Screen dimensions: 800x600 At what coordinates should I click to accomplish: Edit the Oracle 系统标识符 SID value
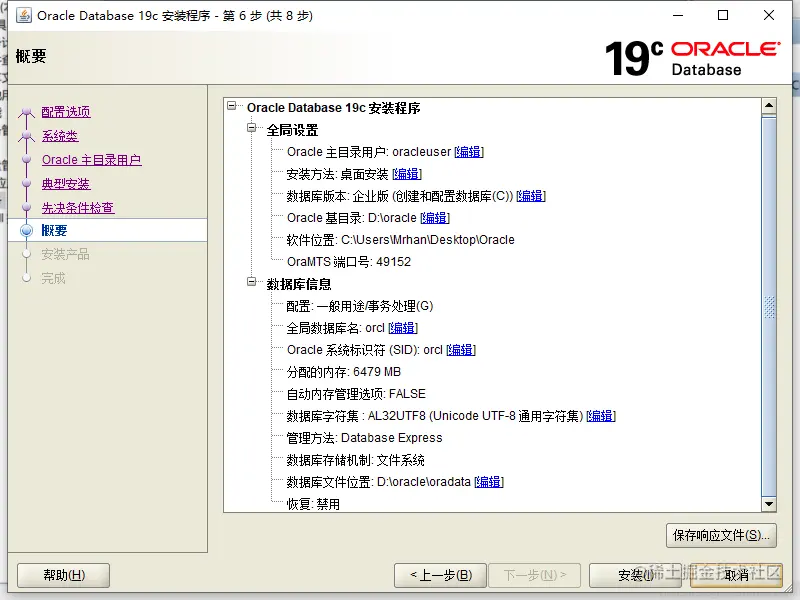click(461, 350)
